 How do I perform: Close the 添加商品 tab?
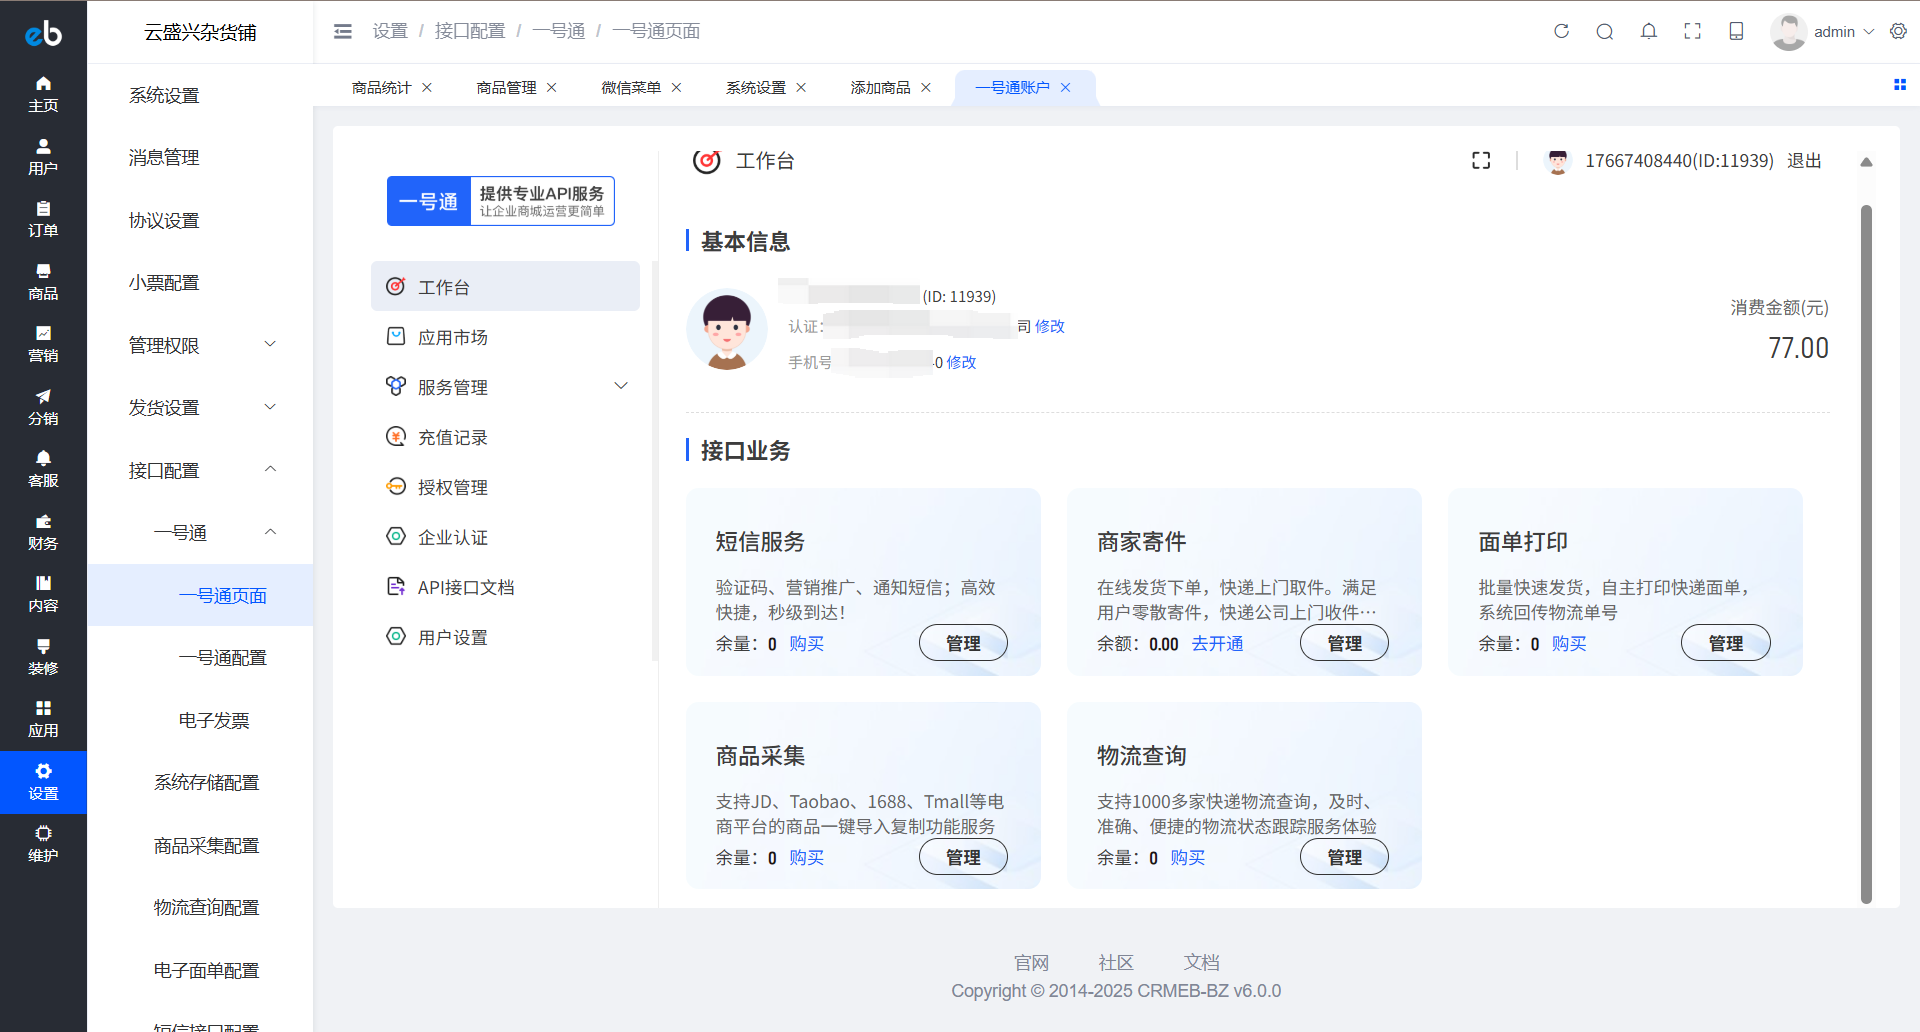click(926, 87)
